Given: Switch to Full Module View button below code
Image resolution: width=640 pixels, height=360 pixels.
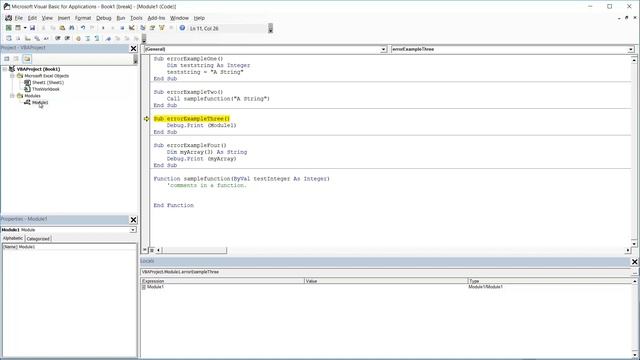Looking at the screenshot, I should tap(151, 250).
